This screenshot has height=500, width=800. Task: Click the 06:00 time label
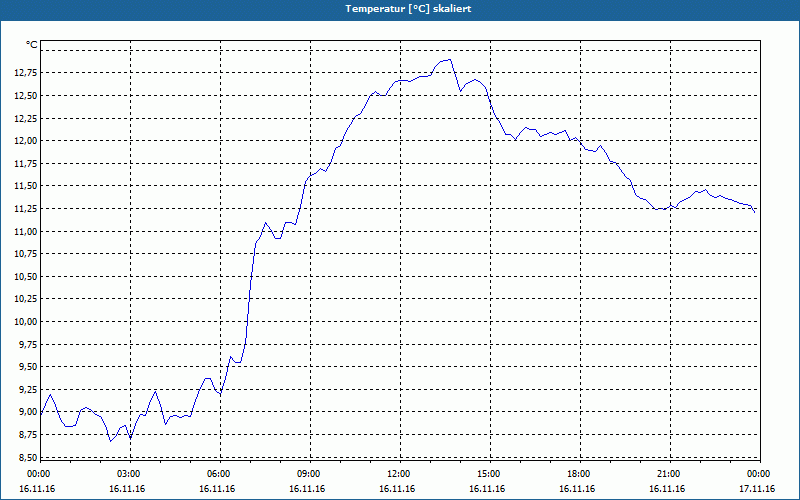pos(219,474)
